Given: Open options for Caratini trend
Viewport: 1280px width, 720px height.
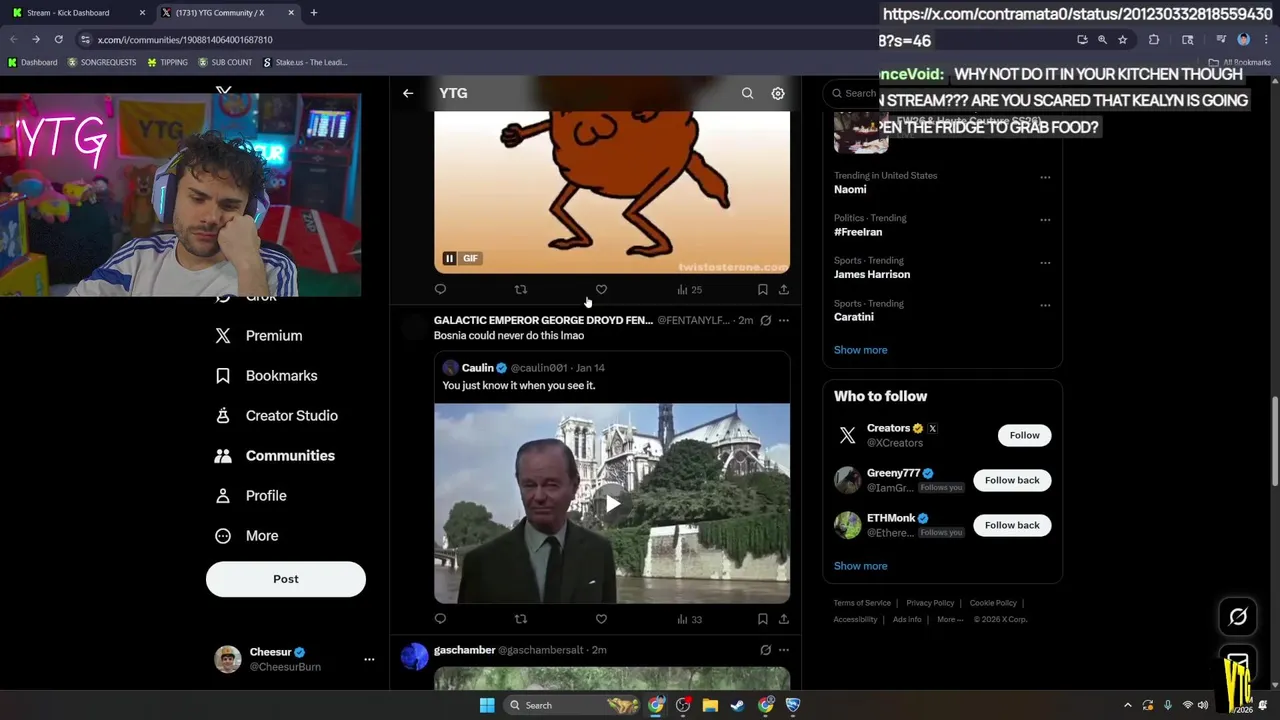Looking at the screenshot, I should pyautogui.click(x=1045, y=305).
